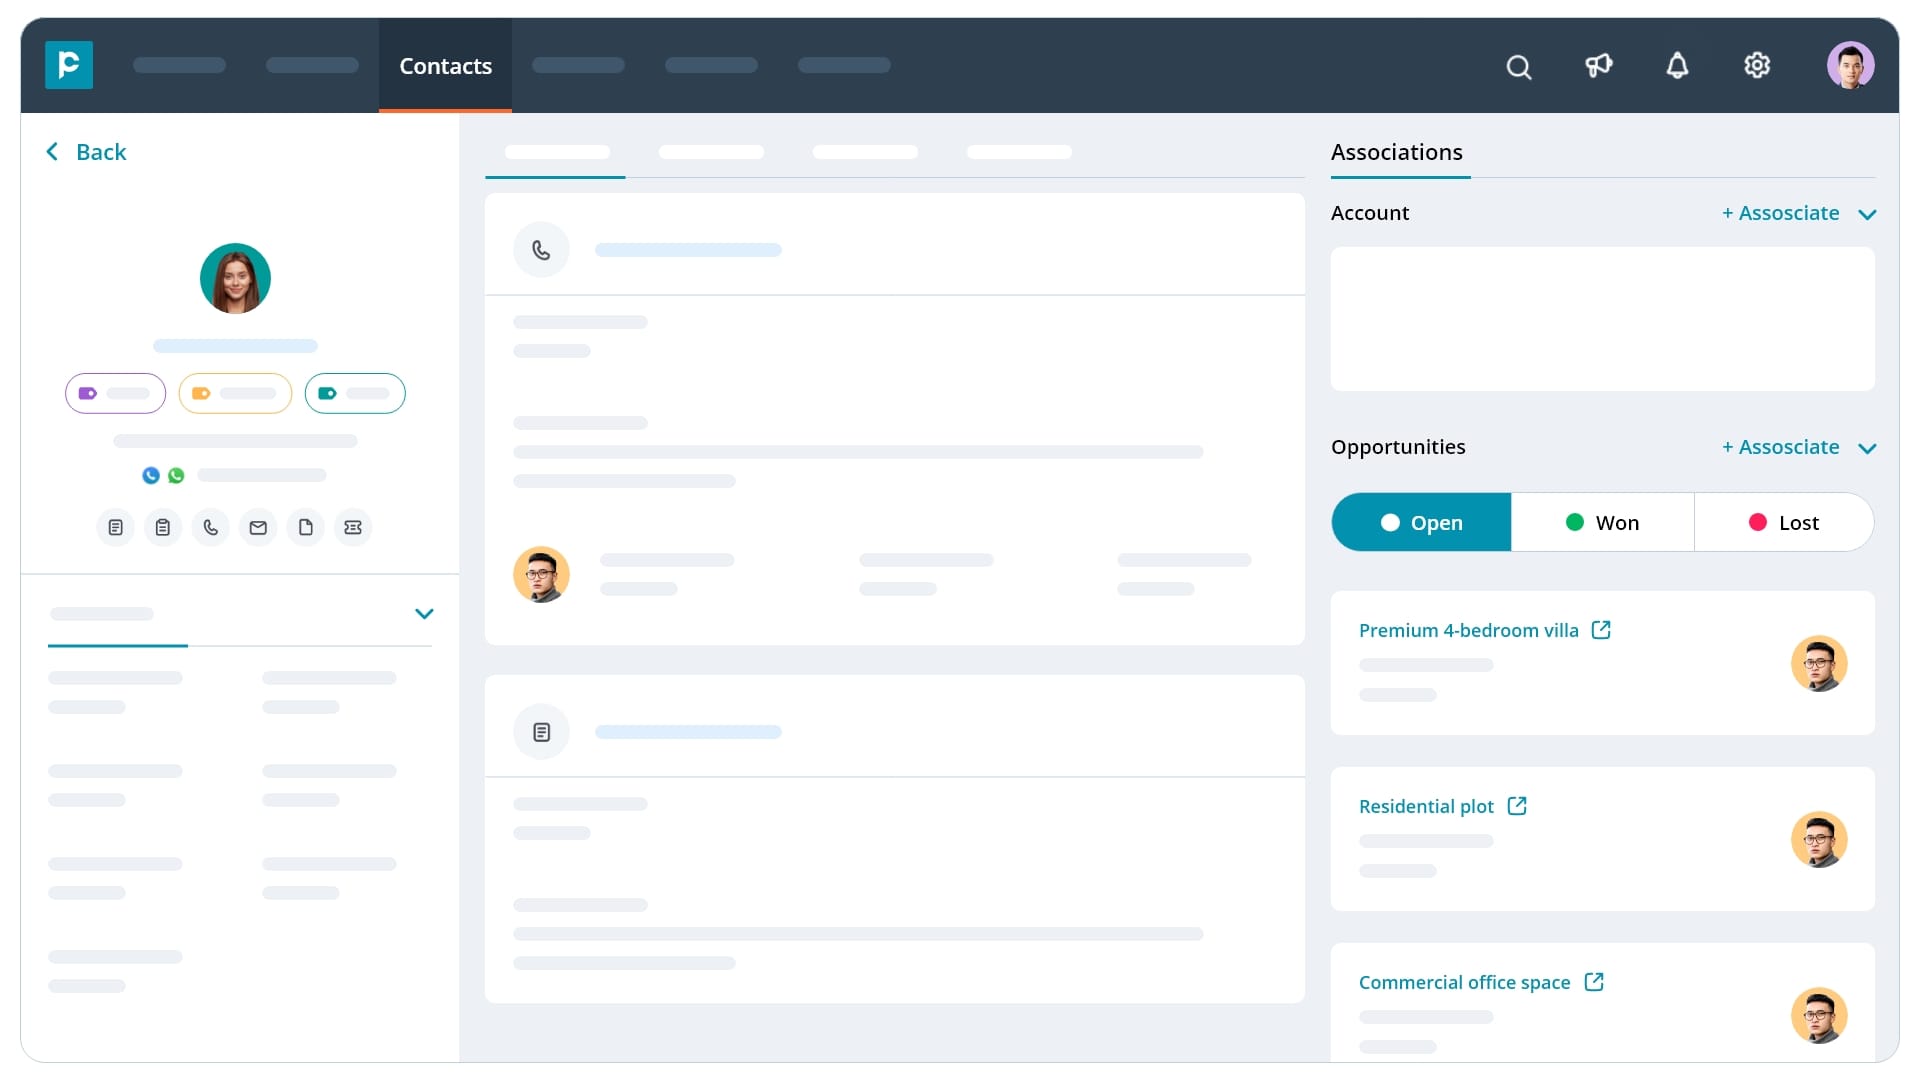The width and height of the screenshot is (1920, 1080).
Task: Switch opportunities filter to Won
Action: (1602, 523)
